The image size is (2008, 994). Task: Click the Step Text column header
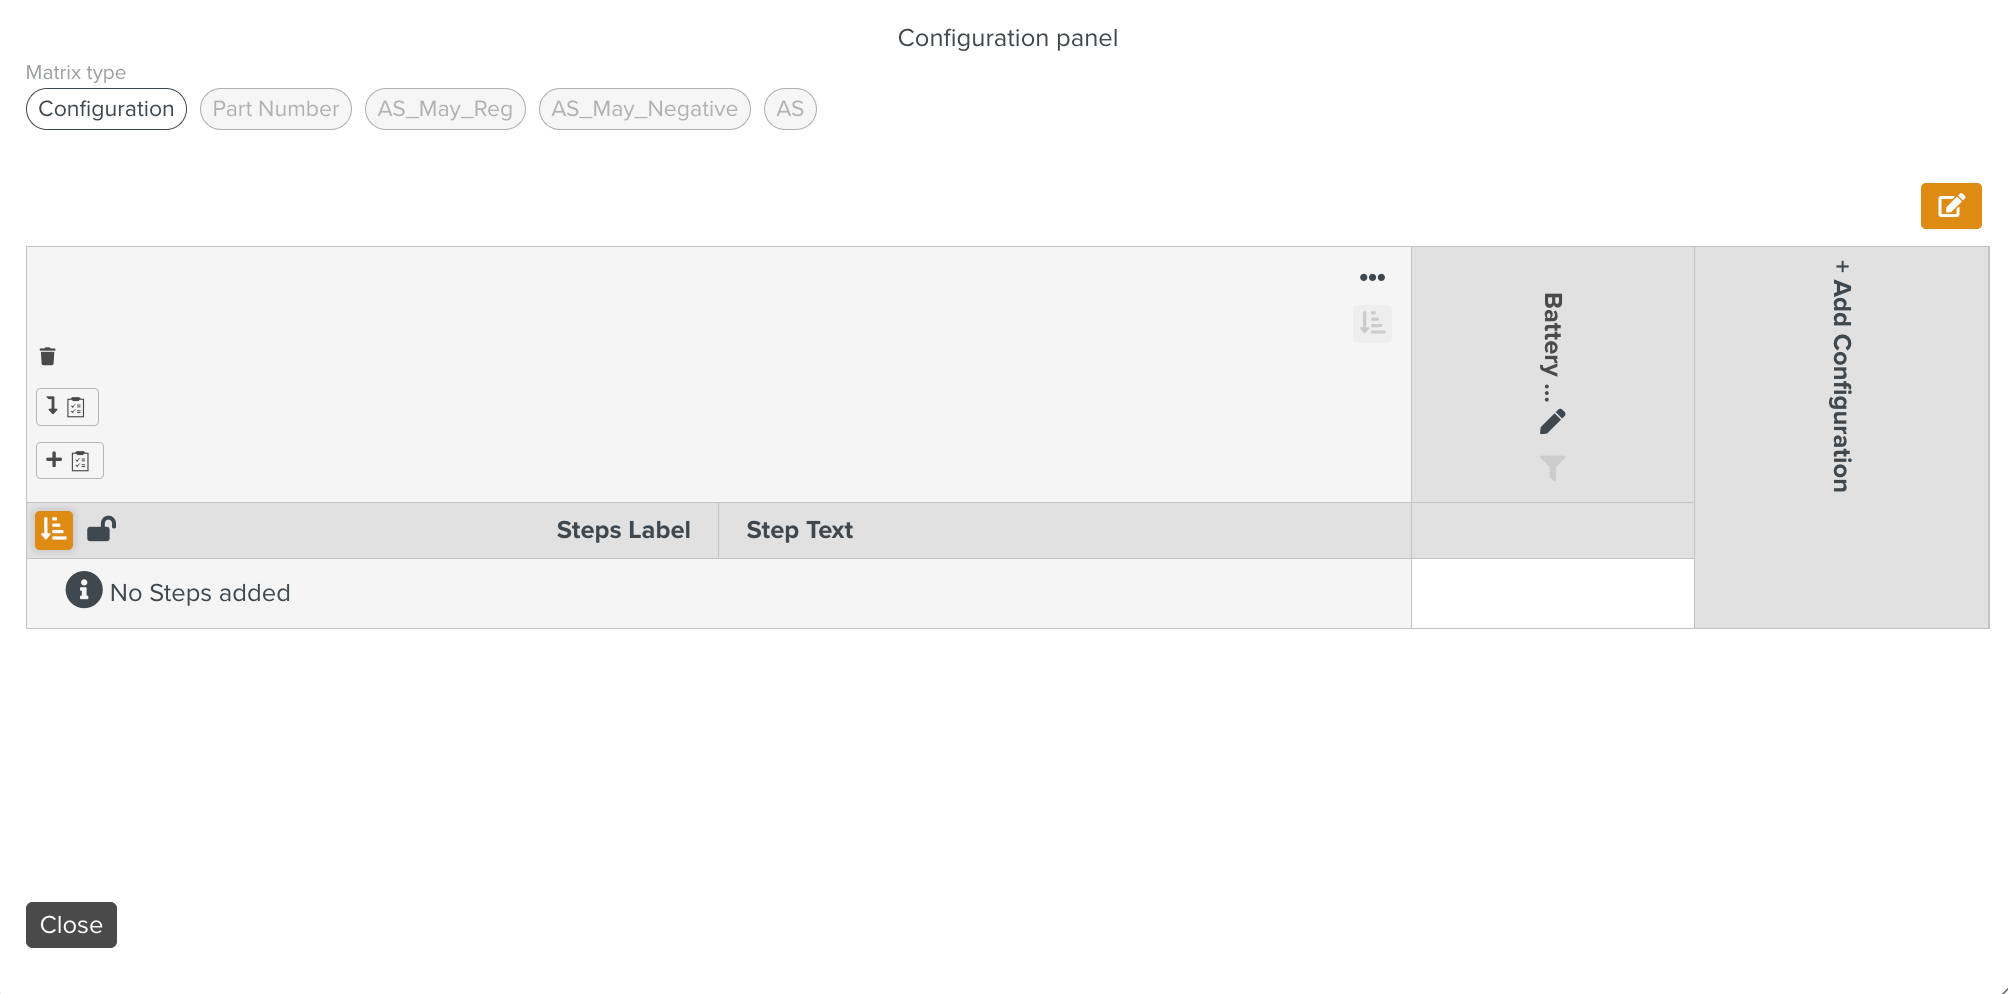[799, 530]
